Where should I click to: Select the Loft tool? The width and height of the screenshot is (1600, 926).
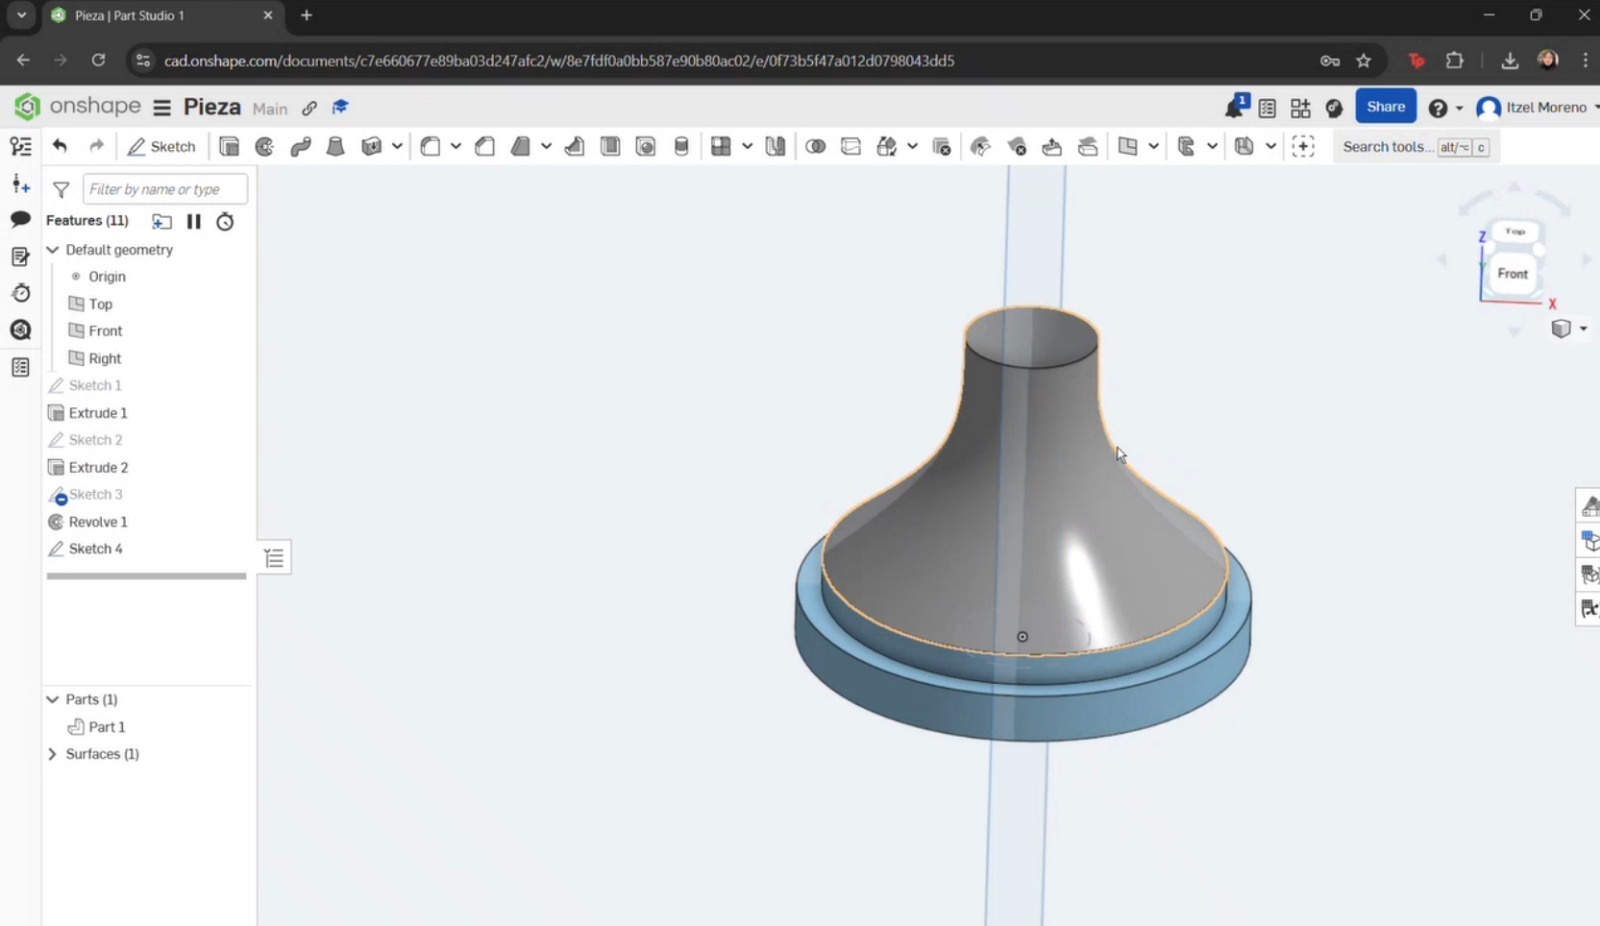click(335, 146)
